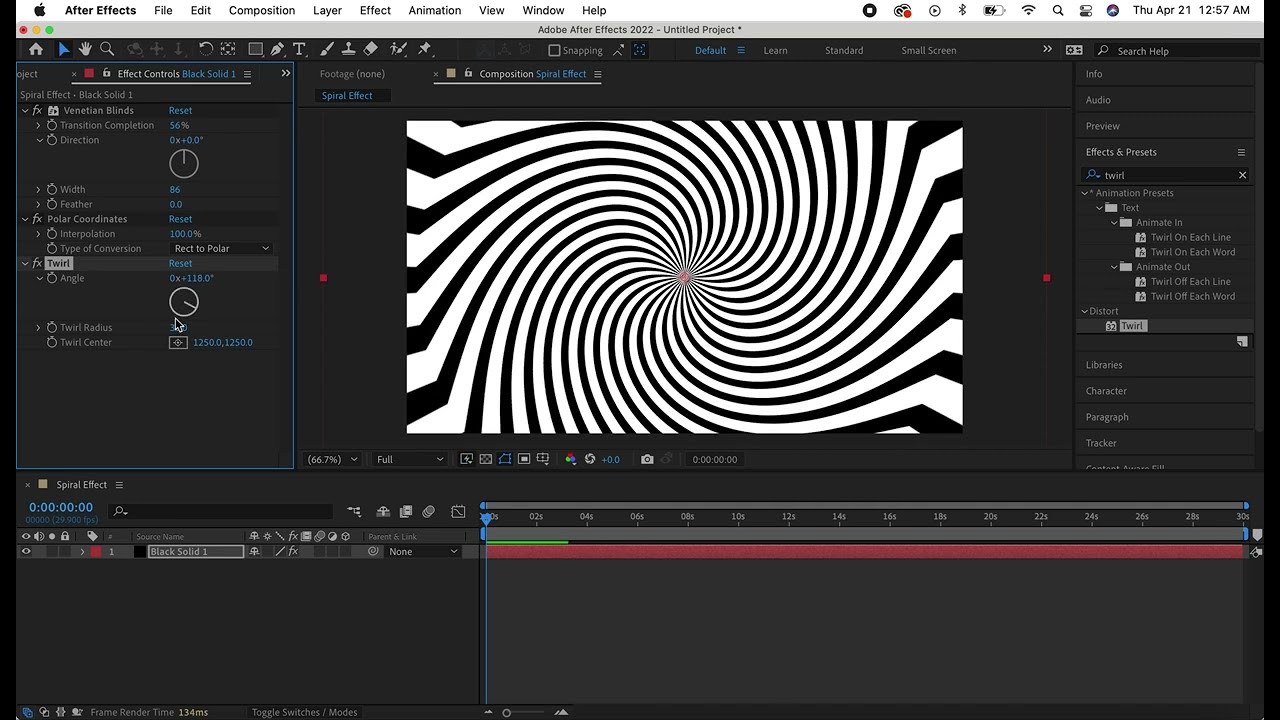Toggle the Twirl Angle stopwatch
The height and width of the screenshot is (720, 1280).
tap(52, 278)
